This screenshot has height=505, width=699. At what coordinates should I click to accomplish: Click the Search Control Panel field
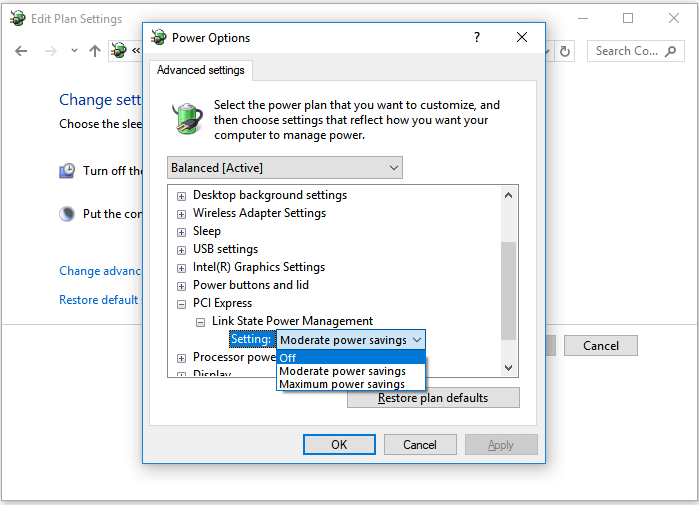626,51
